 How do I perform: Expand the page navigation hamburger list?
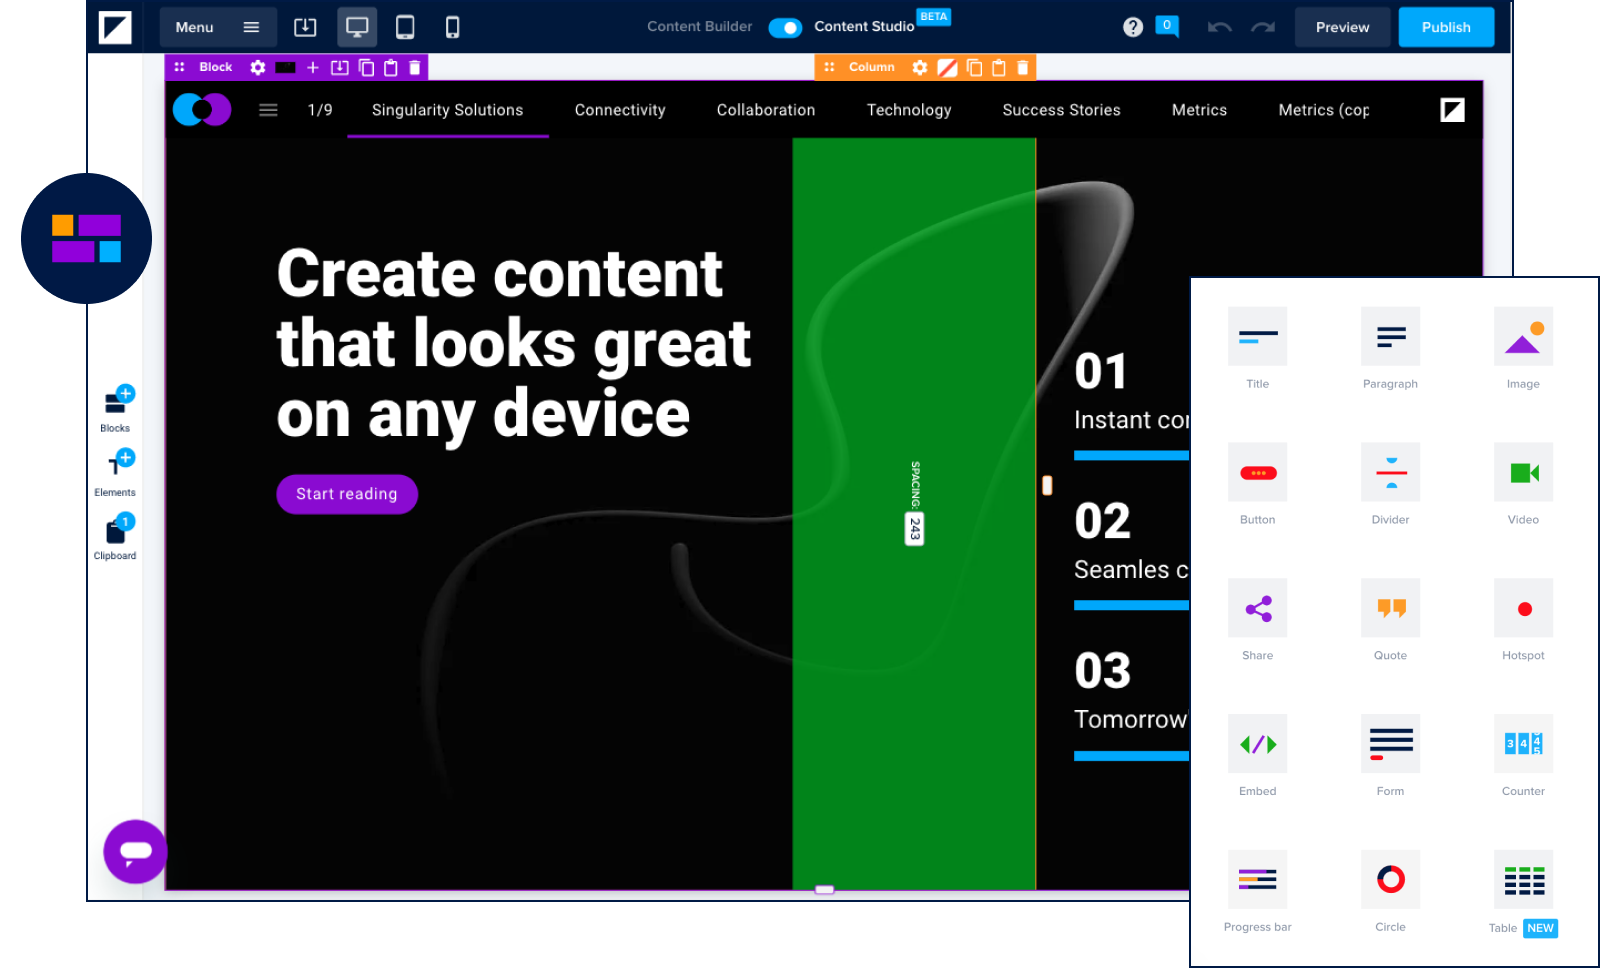(268, 110)
